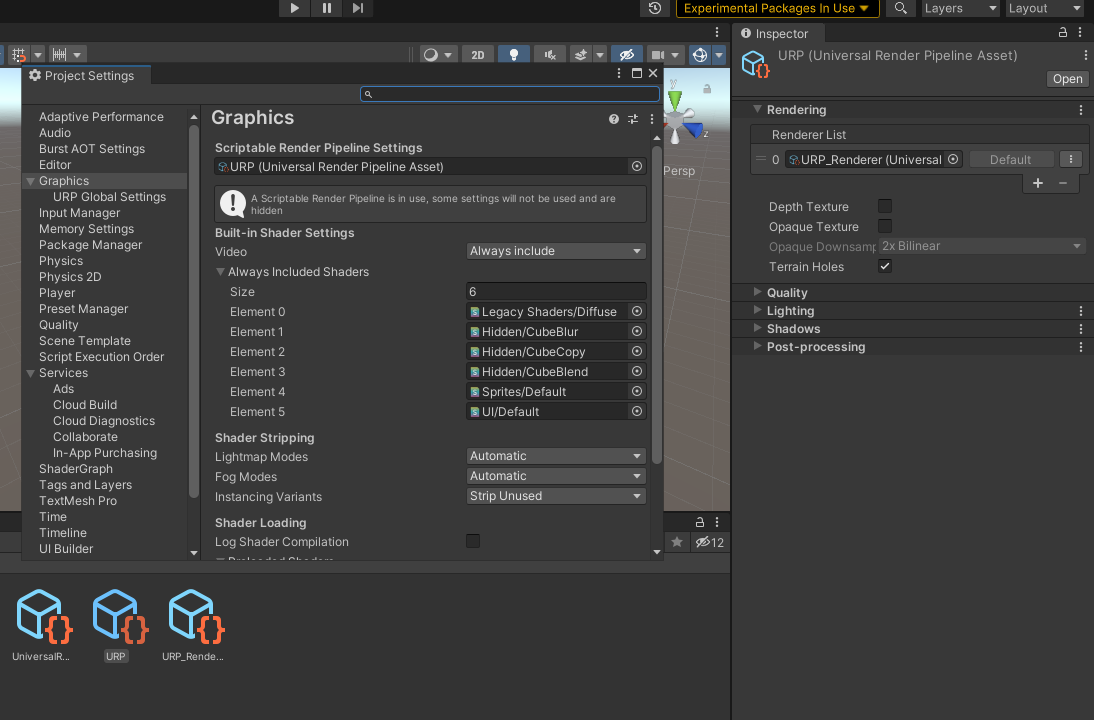Open the Video 'Always include' dropdown
This screenshot has width=1094, height=720.
(555, 250)
